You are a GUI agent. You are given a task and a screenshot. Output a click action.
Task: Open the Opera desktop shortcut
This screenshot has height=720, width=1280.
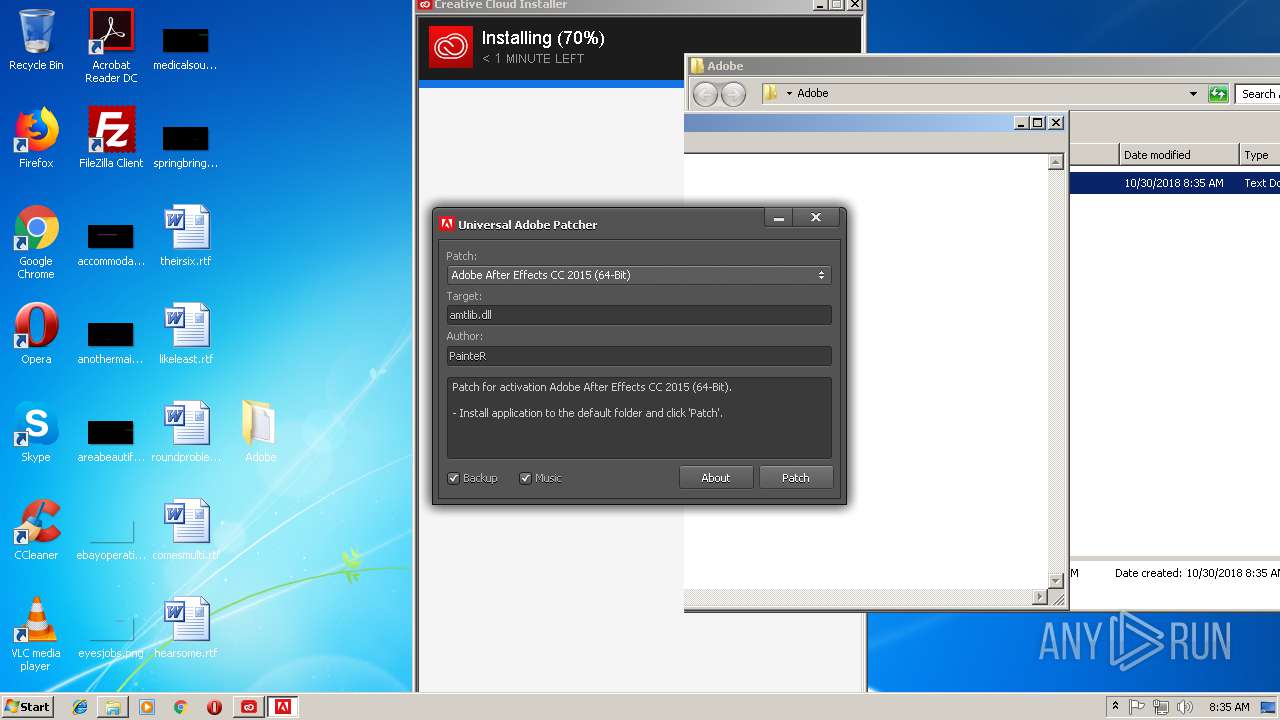coord(36,334)
